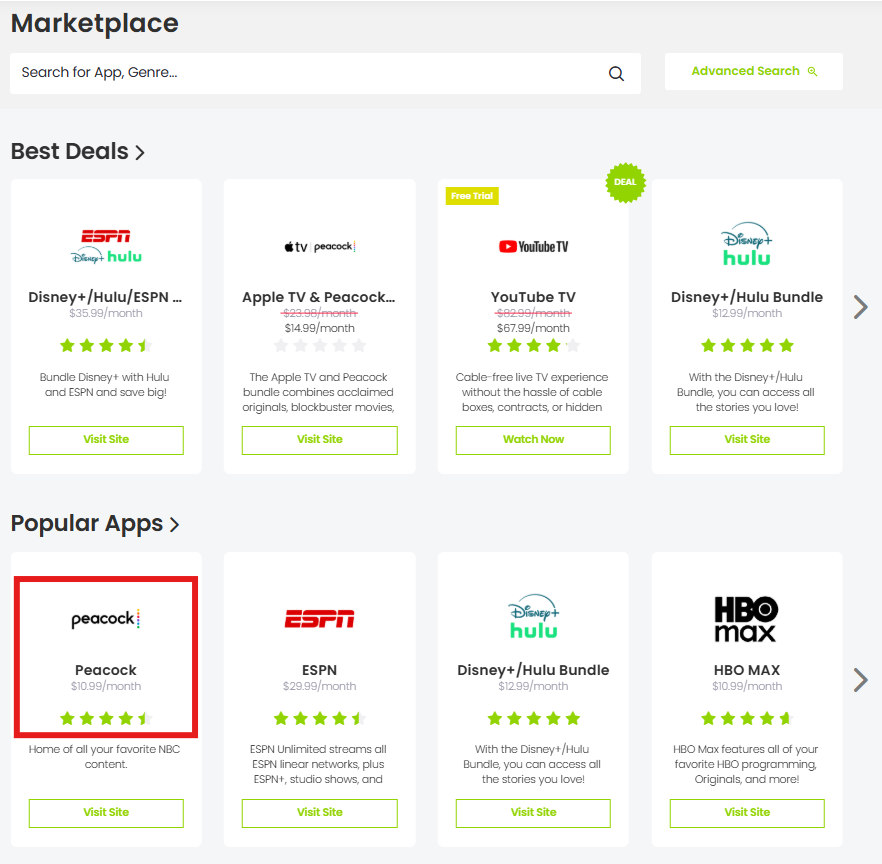
Task: Click the green DEAL badge
Action: pyautogui.click(x=626, y=183)
